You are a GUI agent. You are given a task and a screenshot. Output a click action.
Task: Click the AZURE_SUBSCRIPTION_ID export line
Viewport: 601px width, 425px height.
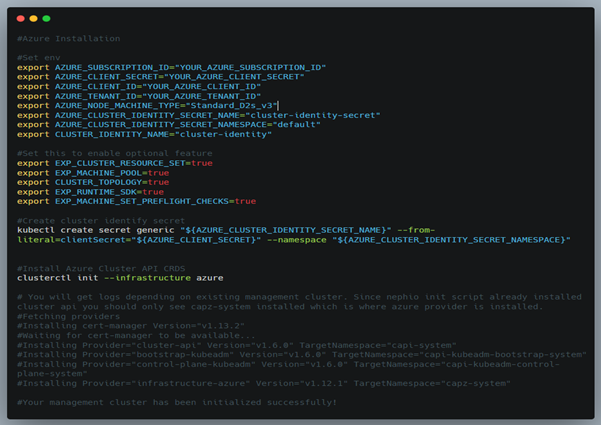(171, 67)
